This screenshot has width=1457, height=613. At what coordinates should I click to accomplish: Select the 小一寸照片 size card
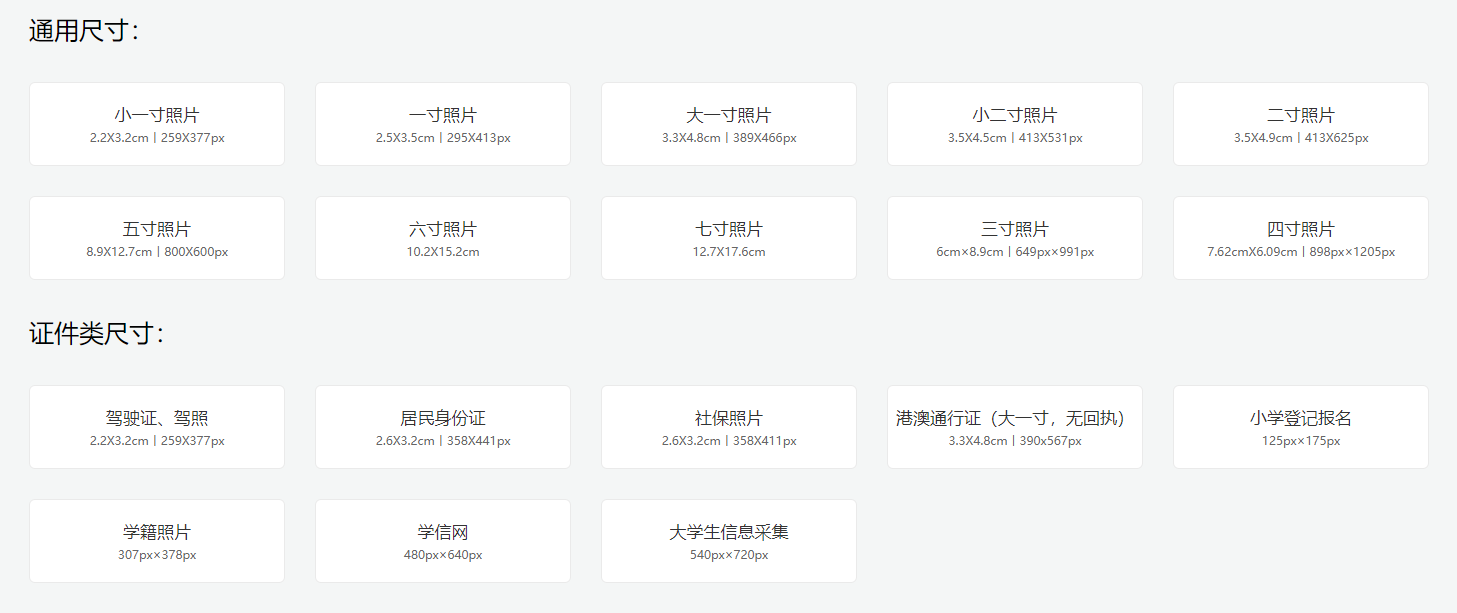[156, 123]
